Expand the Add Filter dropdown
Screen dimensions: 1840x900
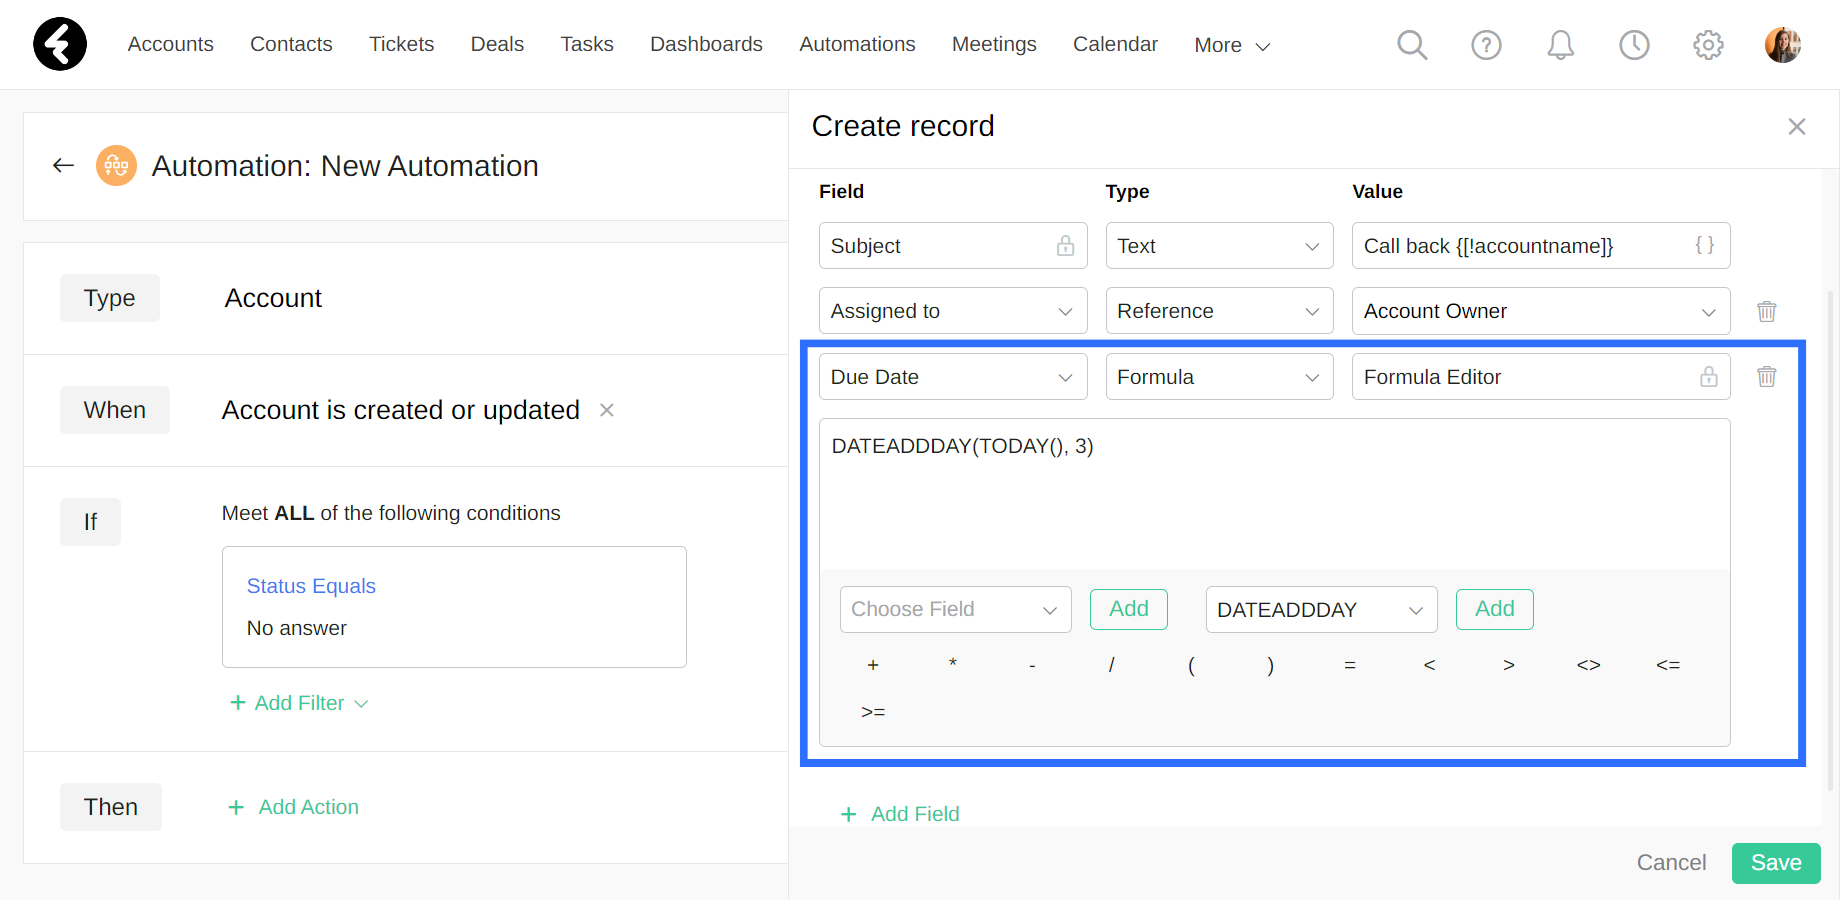299,703
